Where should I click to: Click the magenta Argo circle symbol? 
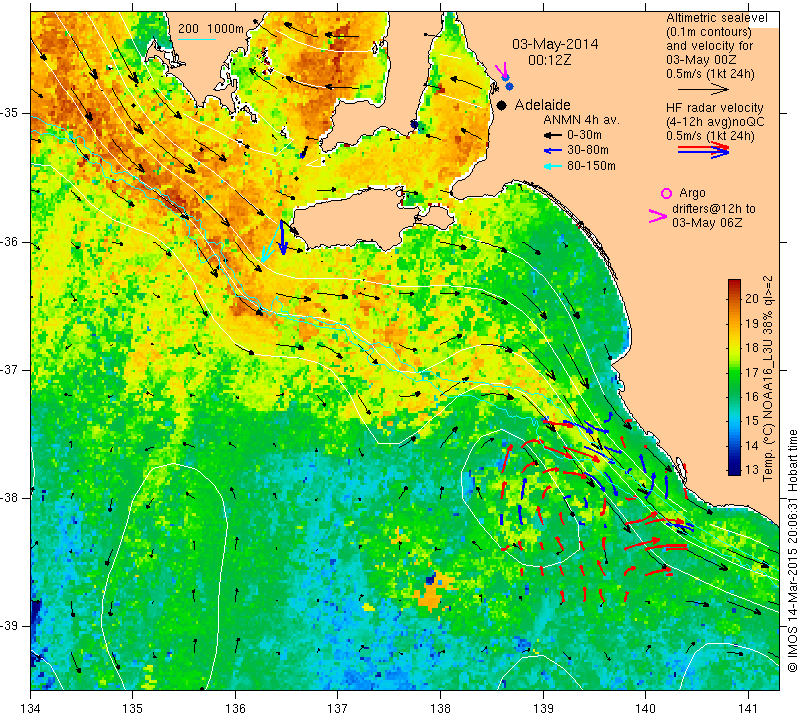coord(666,193)
